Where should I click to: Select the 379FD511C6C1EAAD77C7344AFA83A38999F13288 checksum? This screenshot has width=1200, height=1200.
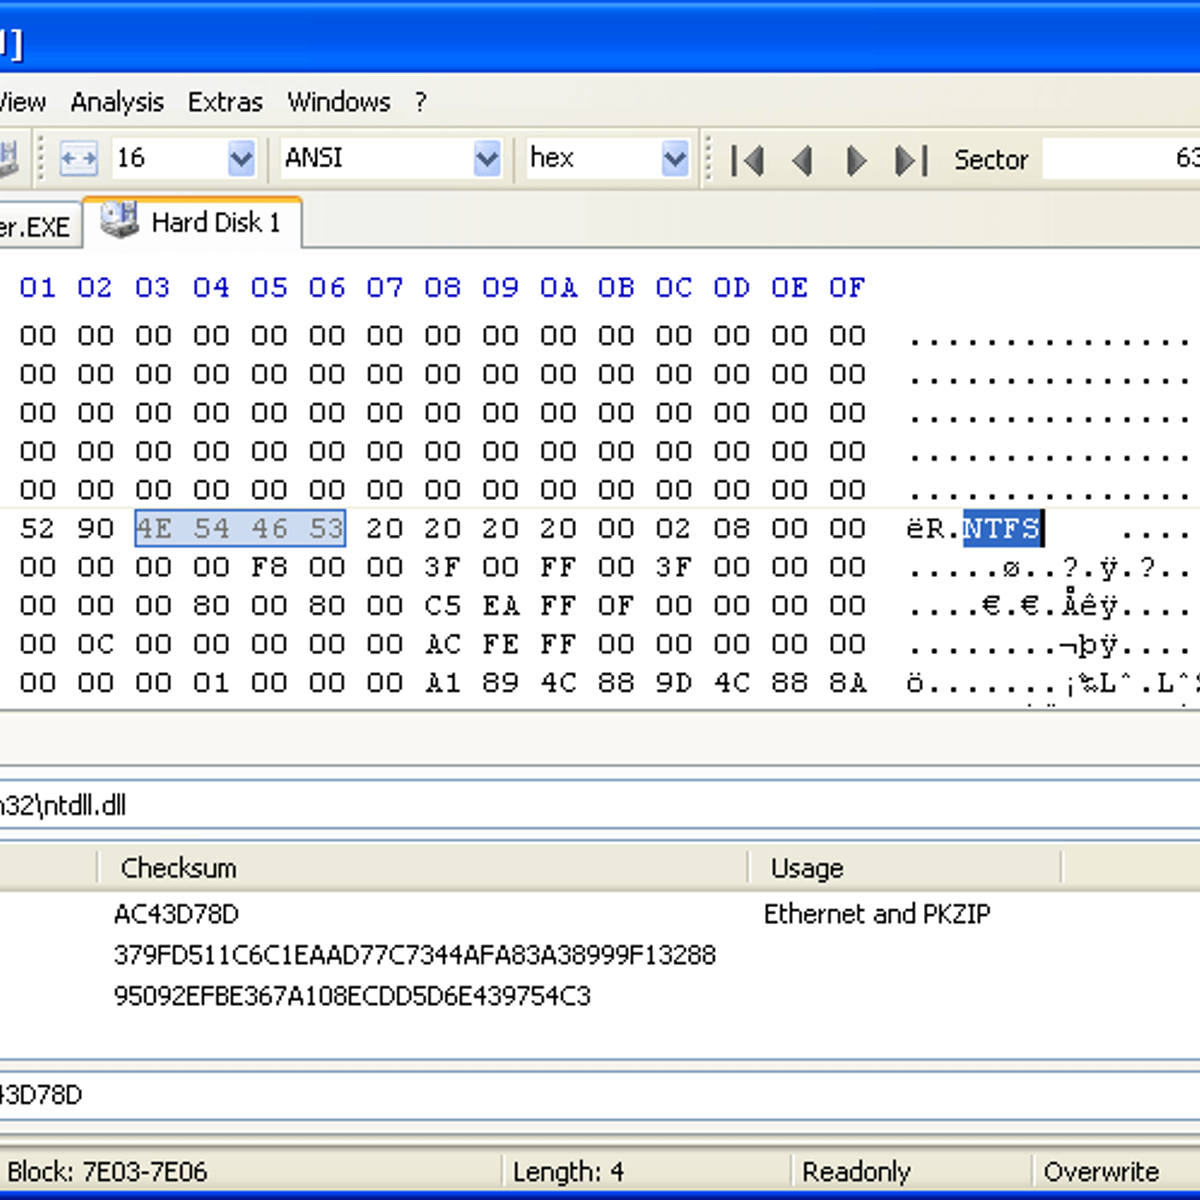(415, 955)
